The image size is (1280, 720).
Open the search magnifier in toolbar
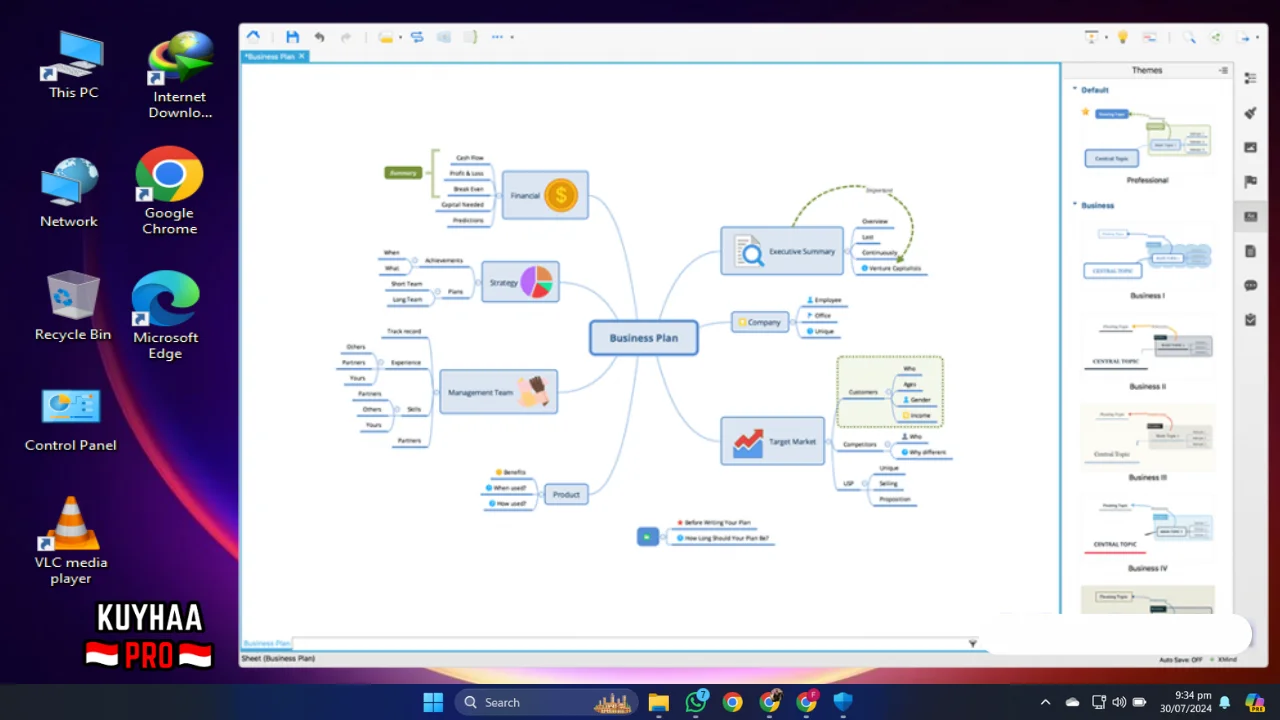tap(1189, 37)
